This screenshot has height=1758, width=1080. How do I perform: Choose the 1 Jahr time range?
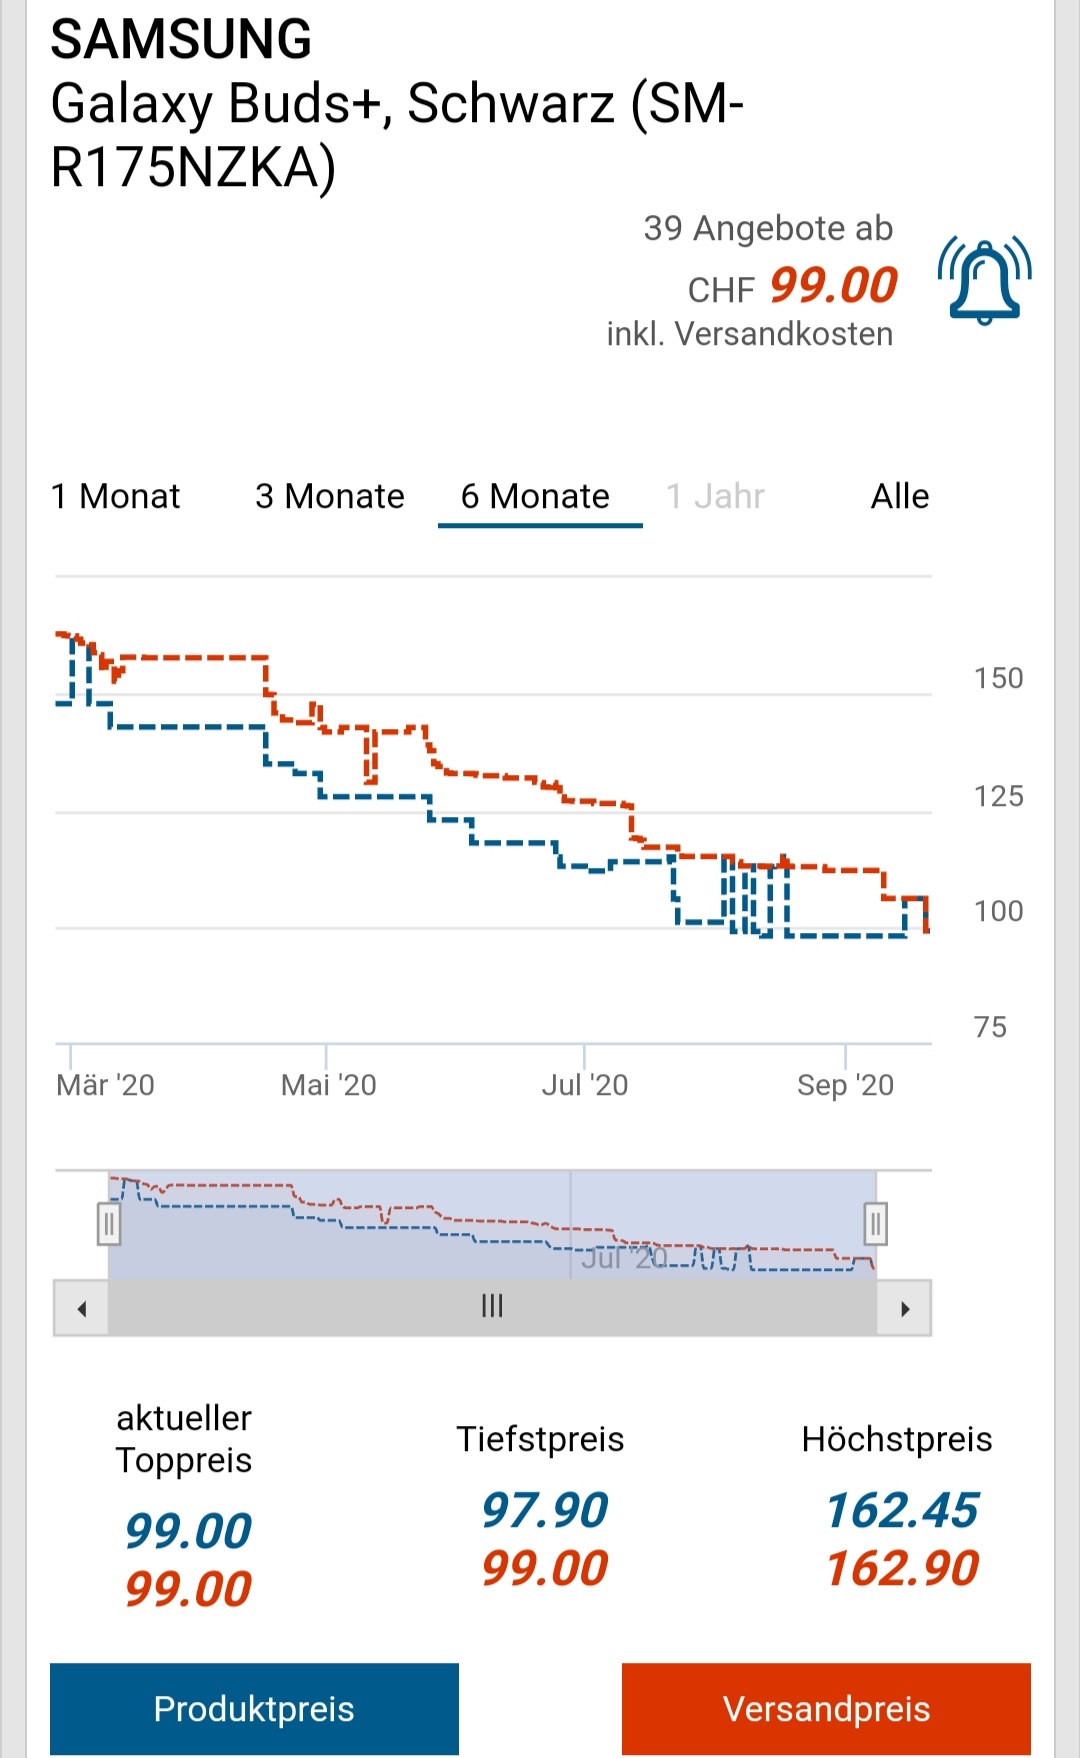coord(715,496)
